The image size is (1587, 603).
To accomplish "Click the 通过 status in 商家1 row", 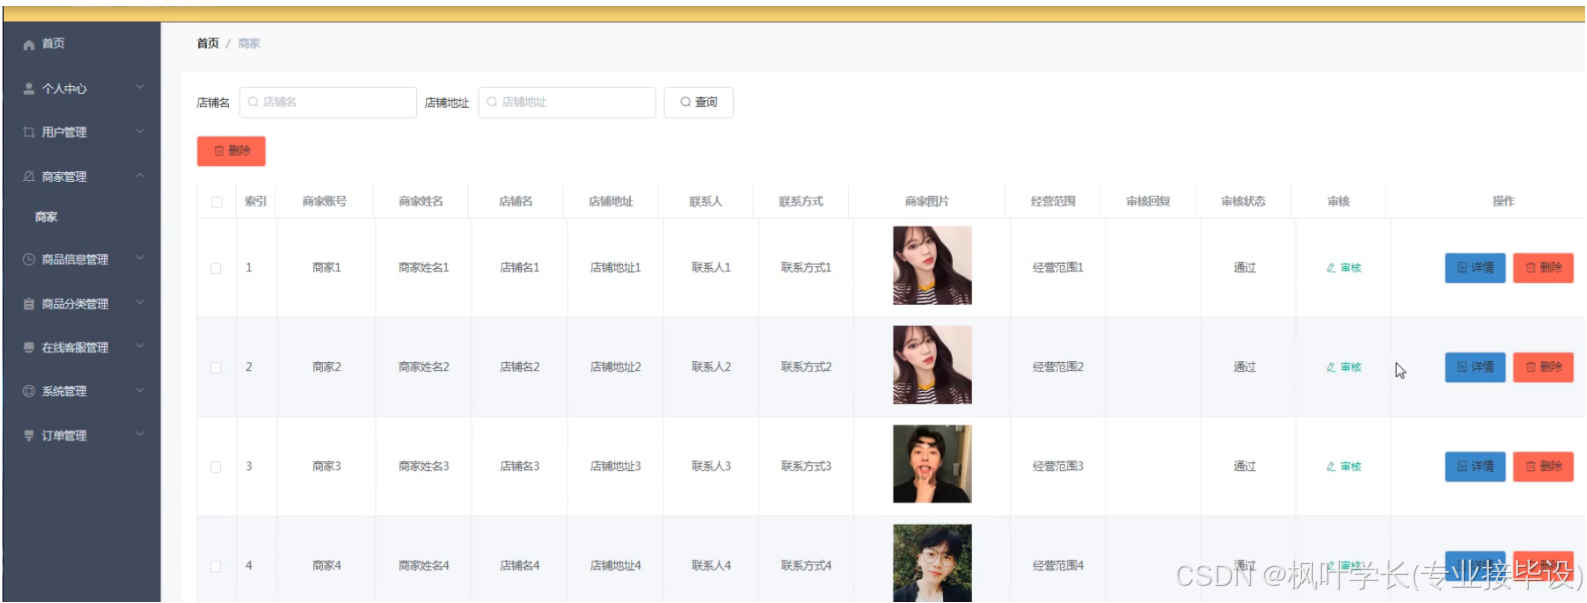I will click(1245, 268).
